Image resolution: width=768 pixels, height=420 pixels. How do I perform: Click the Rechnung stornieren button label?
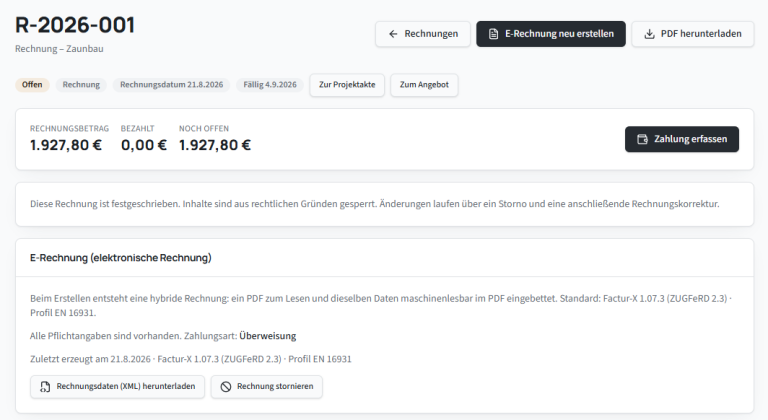click(275, 387)
